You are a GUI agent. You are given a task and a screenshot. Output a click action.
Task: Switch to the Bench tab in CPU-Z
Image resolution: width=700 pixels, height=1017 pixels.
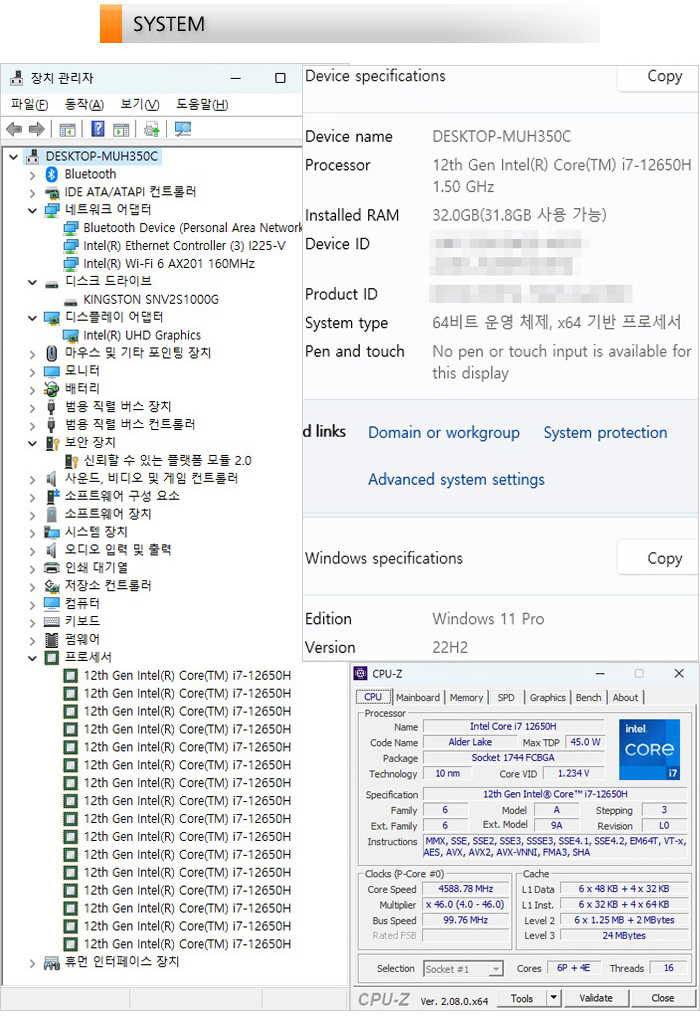coord(588,698)
